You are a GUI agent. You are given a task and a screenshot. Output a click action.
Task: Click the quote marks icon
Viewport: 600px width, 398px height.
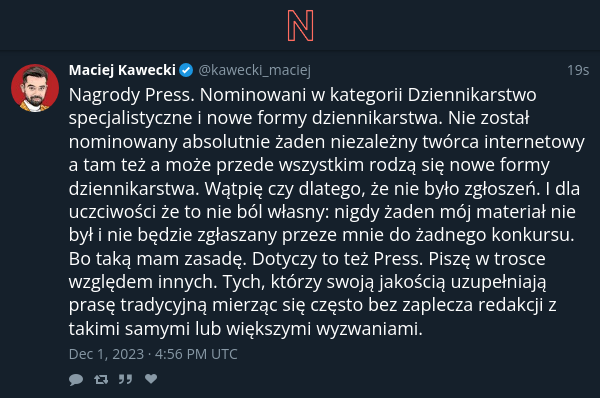125,379
